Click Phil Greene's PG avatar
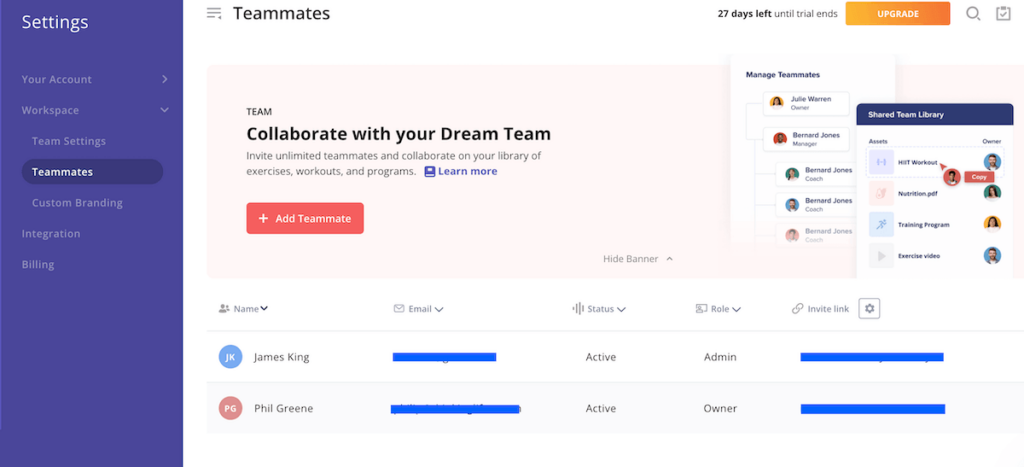The height and width of the screenshot is (467, 1024). click(x=230, y=408)
